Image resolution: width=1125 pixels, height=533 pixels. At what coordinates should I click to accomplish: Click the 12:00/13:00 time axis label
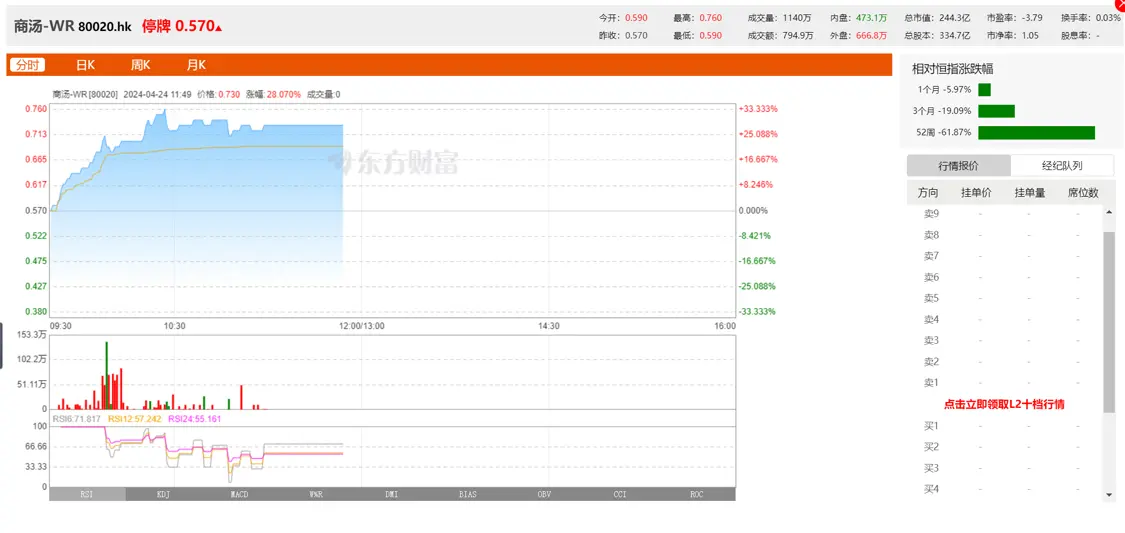[362, 326]
